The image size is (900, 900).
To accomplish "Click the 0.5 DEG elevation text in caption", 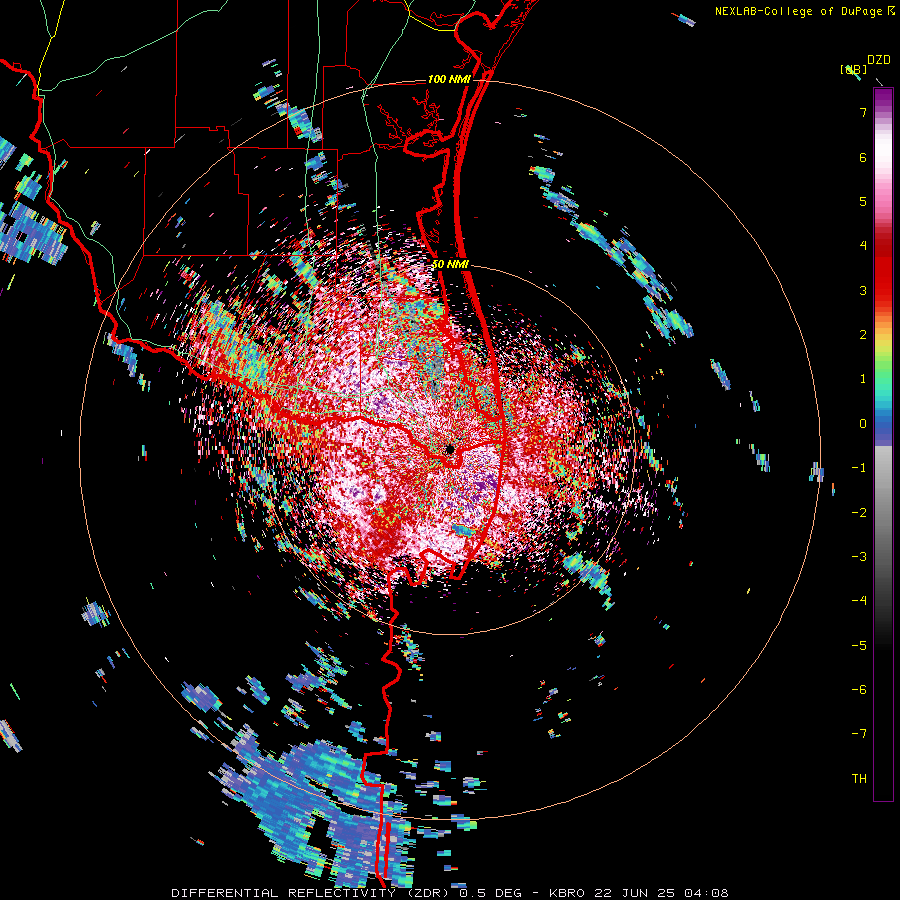I will (x=490, y=893).
